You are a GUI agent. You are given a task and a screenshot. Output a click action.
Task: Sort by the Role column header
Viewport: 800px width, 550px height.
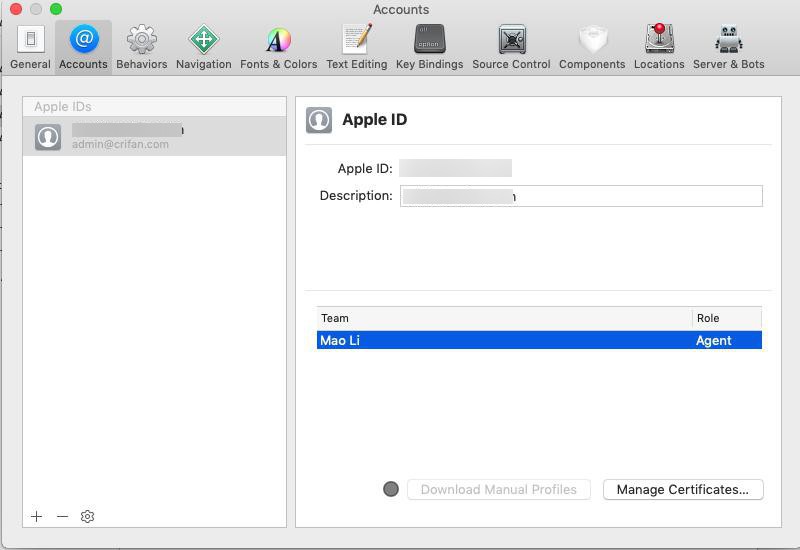pyautogui.click(x=727, y=318)
